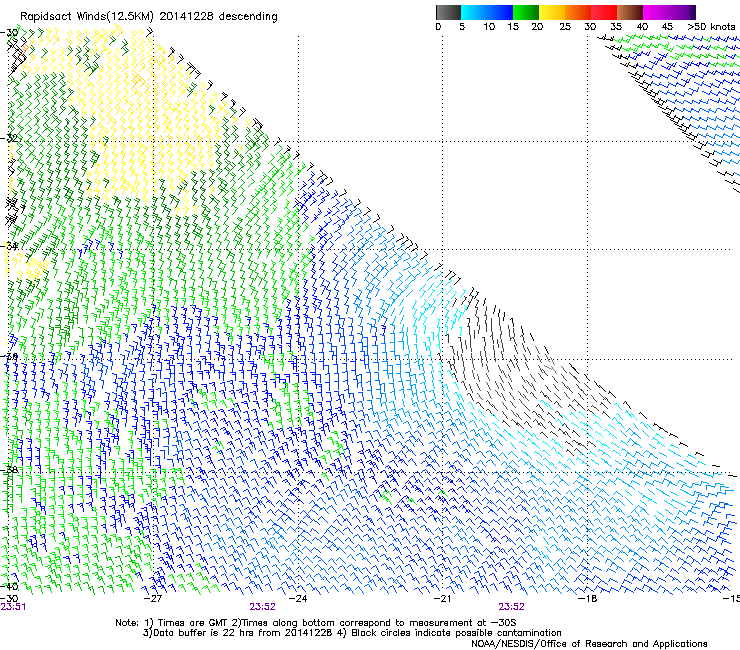Click the "0" label under the color scale

pyautogui.click(x=438, y=27)
